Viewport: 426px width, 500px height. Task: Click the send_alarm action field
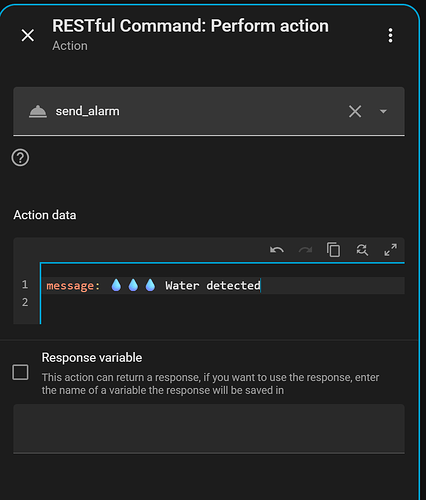tap(209, 111)
